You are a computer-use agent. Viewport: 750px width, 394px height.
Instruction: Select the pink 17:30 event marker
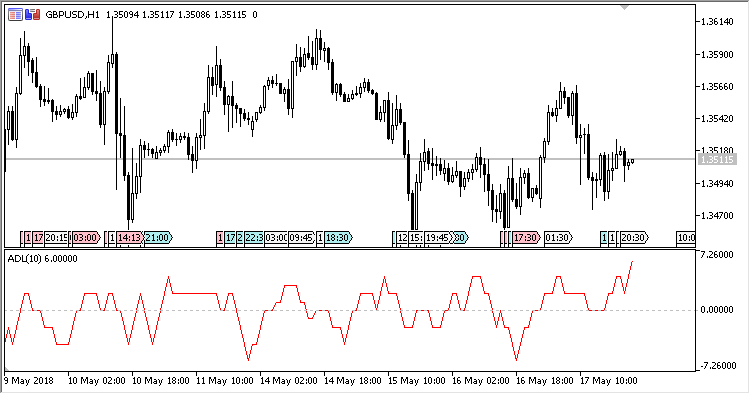526,238
